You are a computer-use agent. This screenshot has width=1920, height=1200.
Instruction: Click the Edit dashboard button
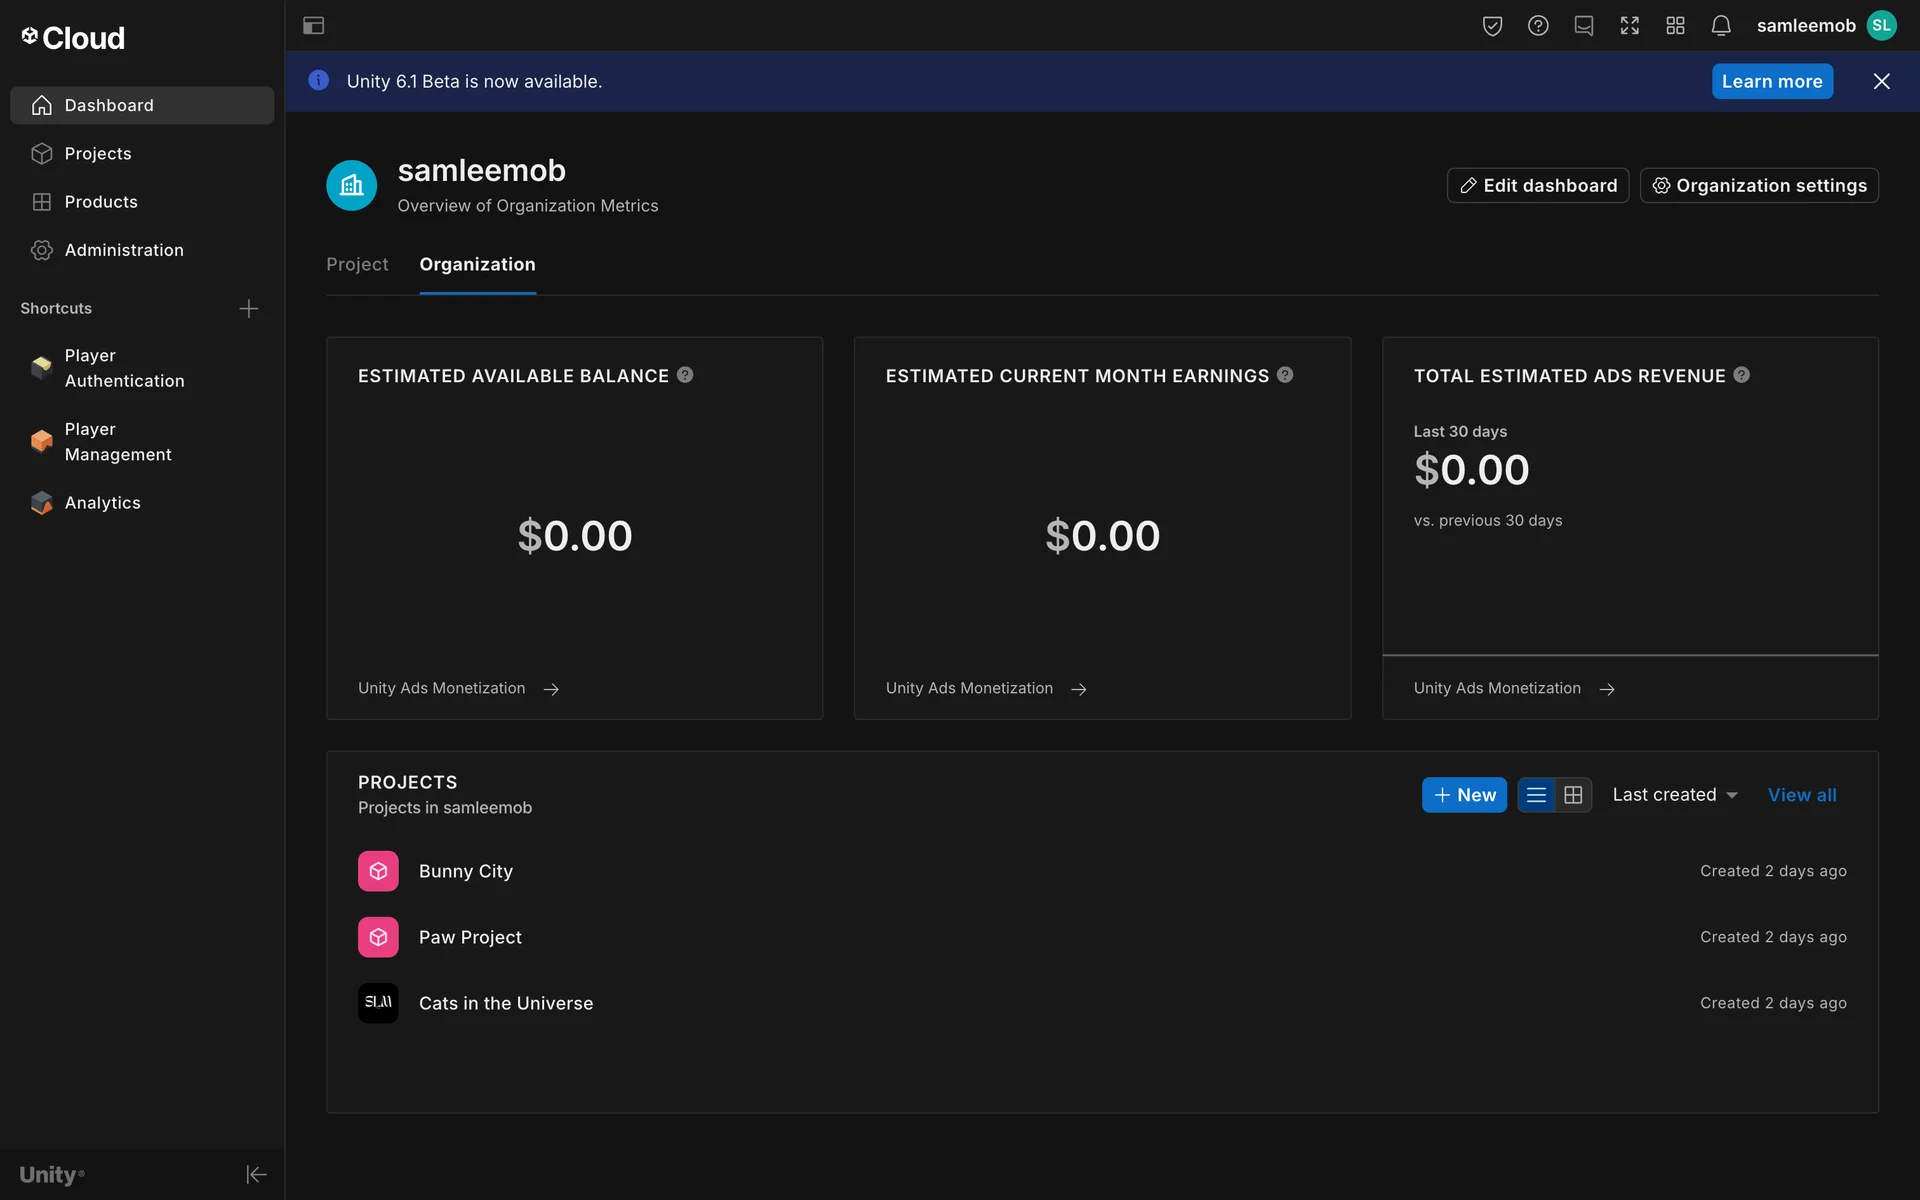pos(1537,185)
